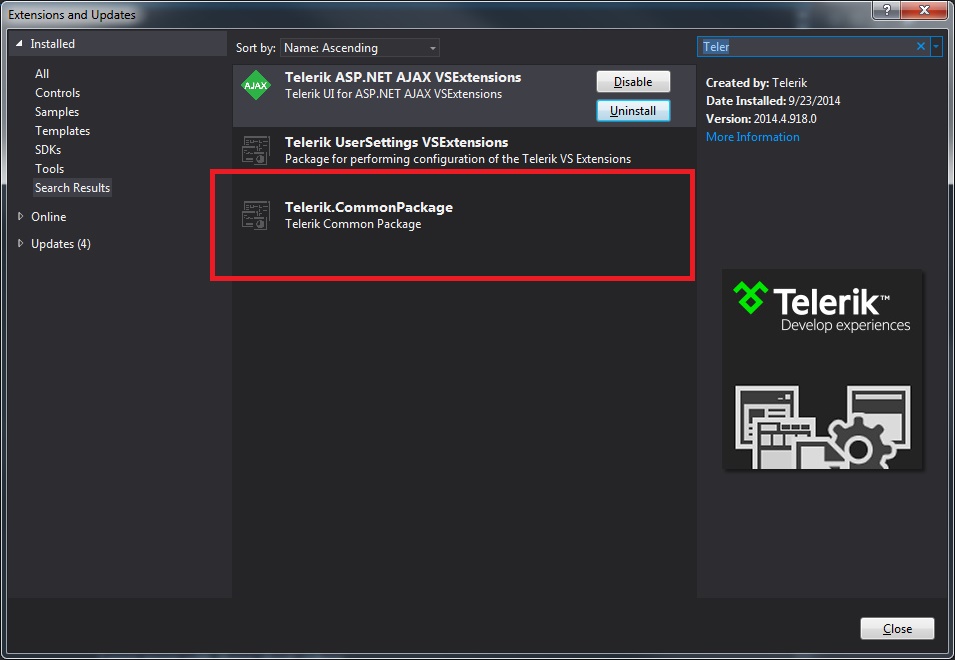Disable the Telerik ASP.NET AJAX extension
Screen dimensions: 955x660
633,82
